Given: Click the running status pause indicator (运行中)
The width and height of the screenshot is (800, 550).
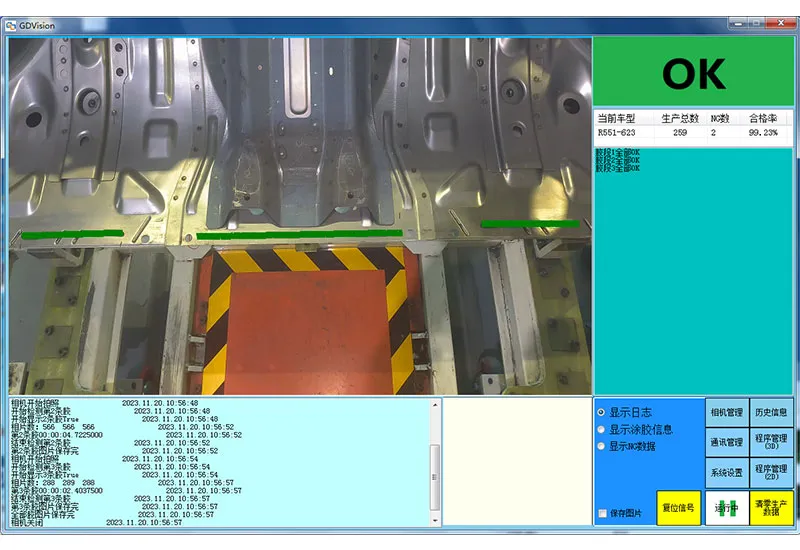Looking at the screenshot, I should coord(726,507).
